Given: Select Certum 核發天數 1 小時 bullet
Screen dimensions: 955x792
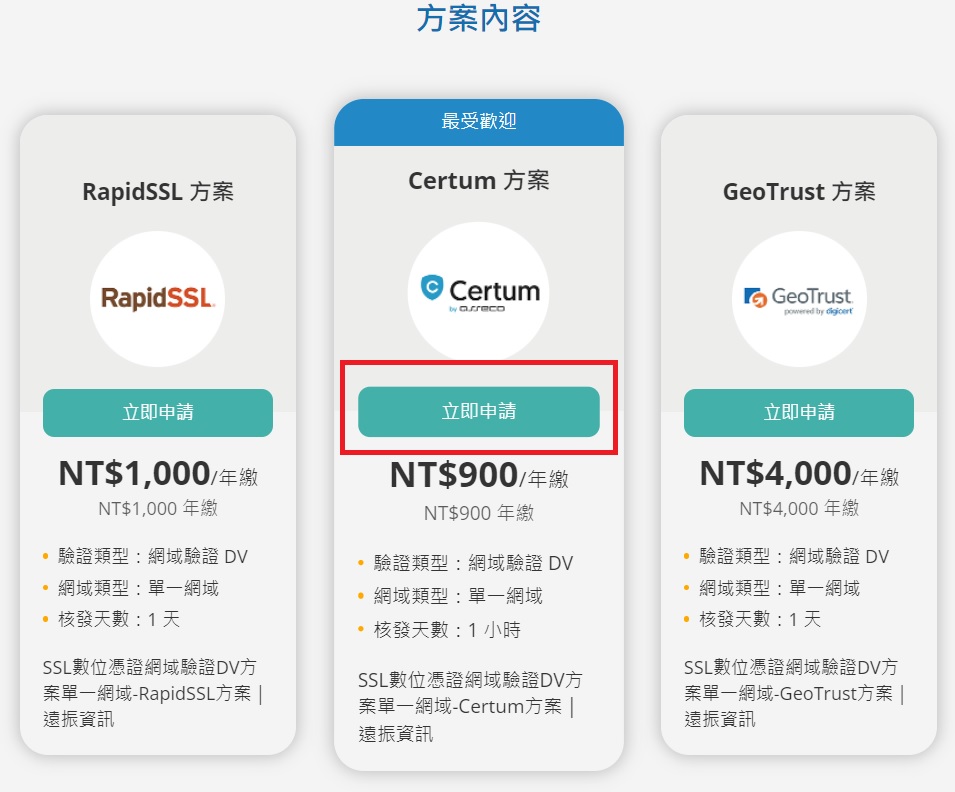Looking at the screenshot, I should [x=447, y=629].
